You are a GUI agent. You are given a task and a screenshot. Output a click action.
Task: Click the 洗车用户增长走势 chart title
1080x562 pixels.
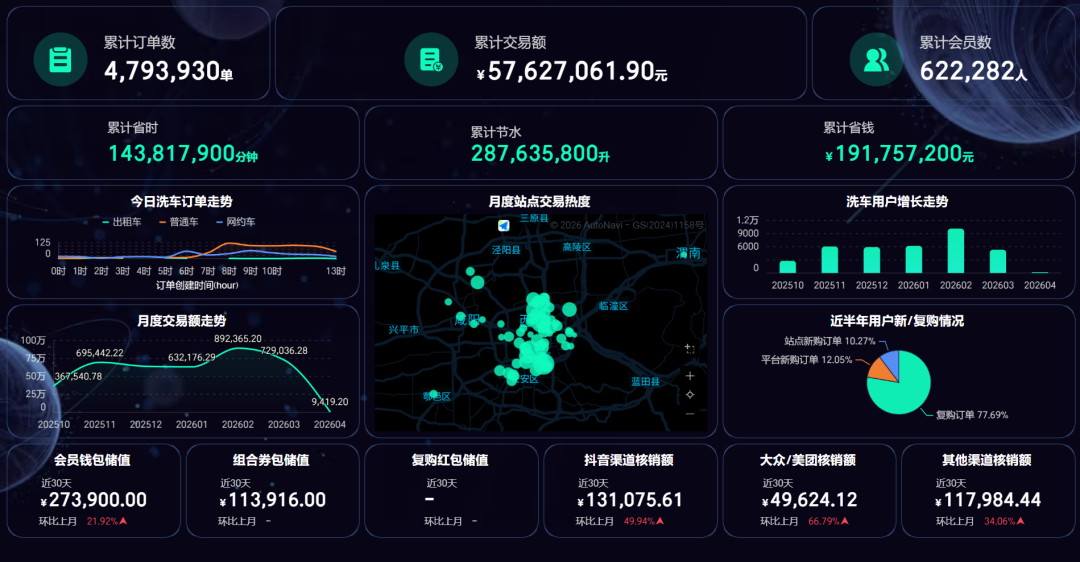pos(897,201)
